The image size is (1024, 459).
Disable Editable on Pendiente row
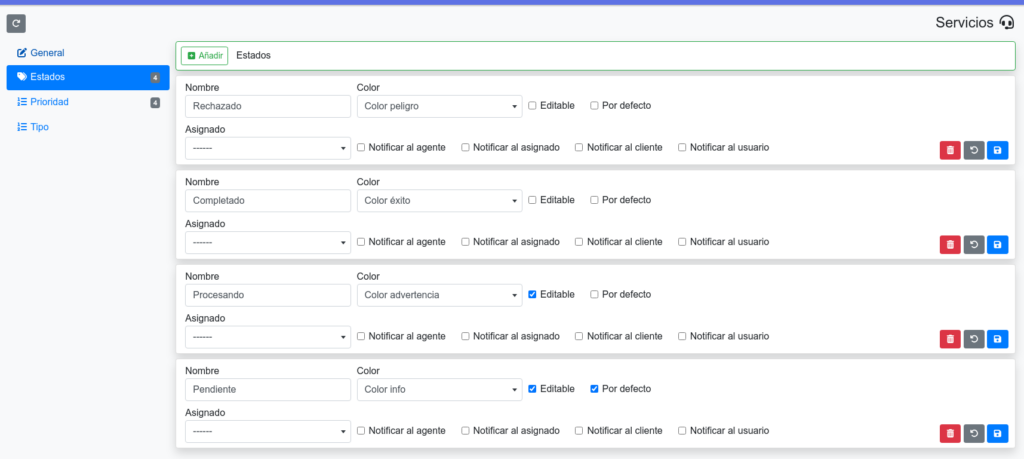click(x=532, y=389)
